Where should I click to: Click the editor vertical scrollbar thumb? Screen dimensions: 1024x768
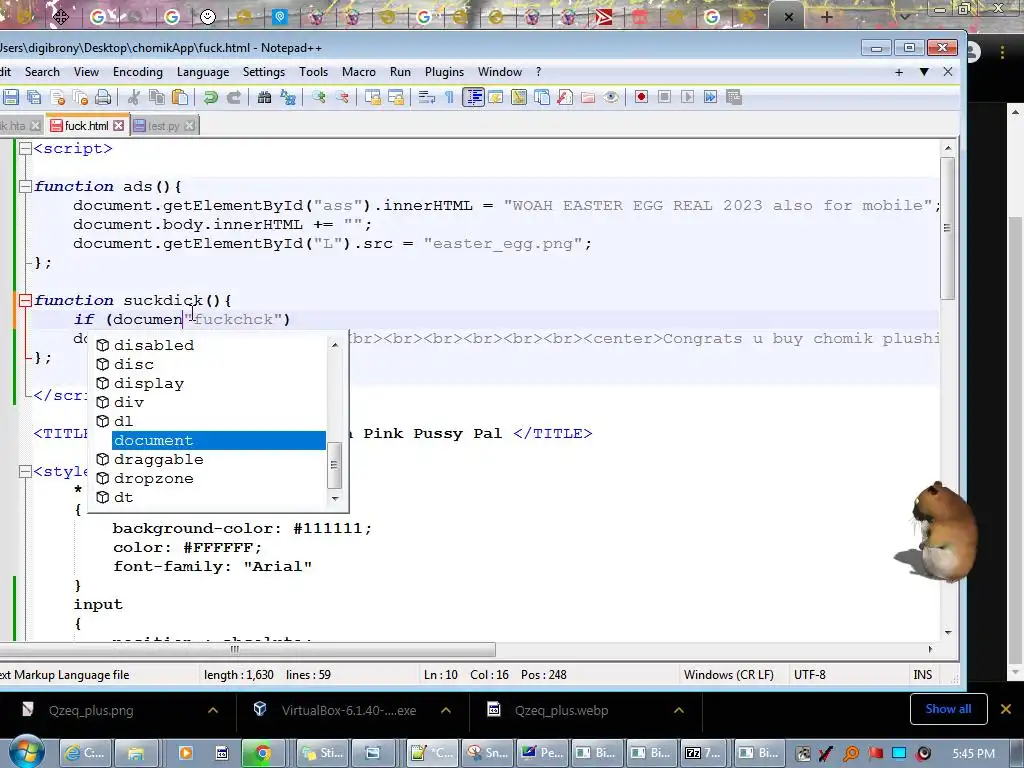[x=947, y=229]
